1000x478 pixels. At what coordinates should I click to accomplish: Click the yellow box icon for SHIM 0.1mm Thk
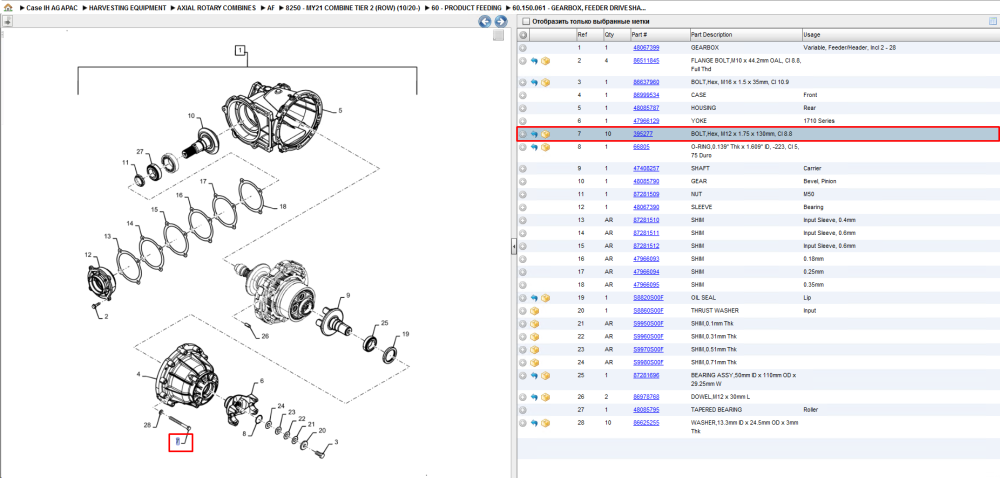[x=534, y=324]
